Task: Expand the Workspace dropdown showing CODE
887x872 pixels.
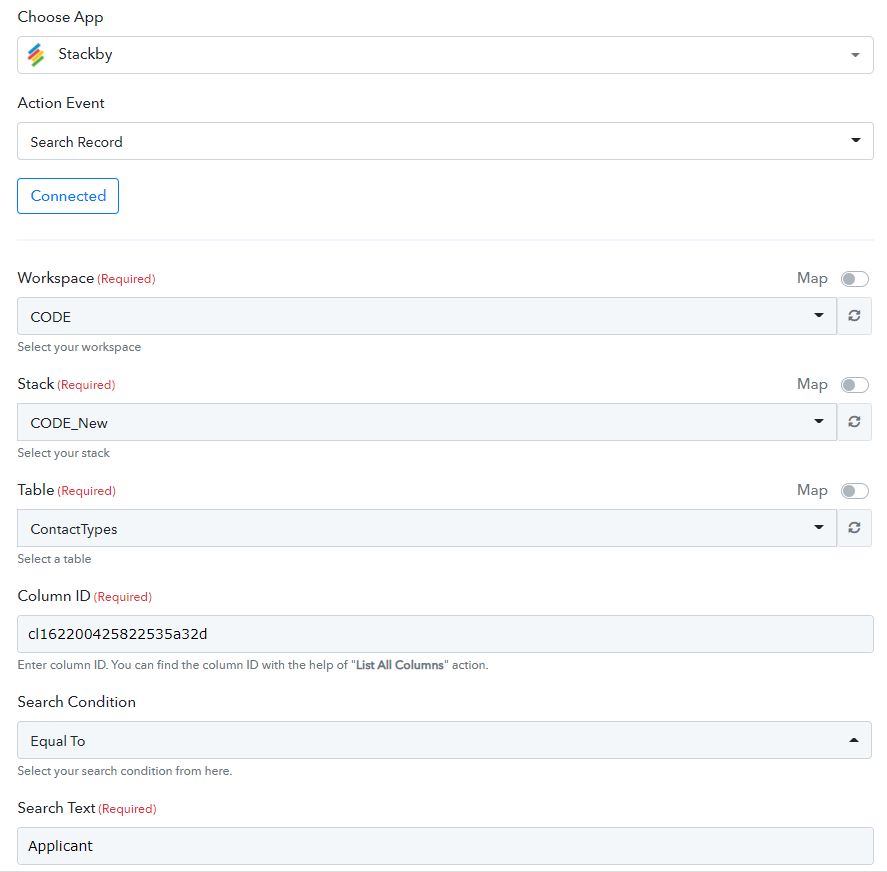Action: click(x=427, y=316)
